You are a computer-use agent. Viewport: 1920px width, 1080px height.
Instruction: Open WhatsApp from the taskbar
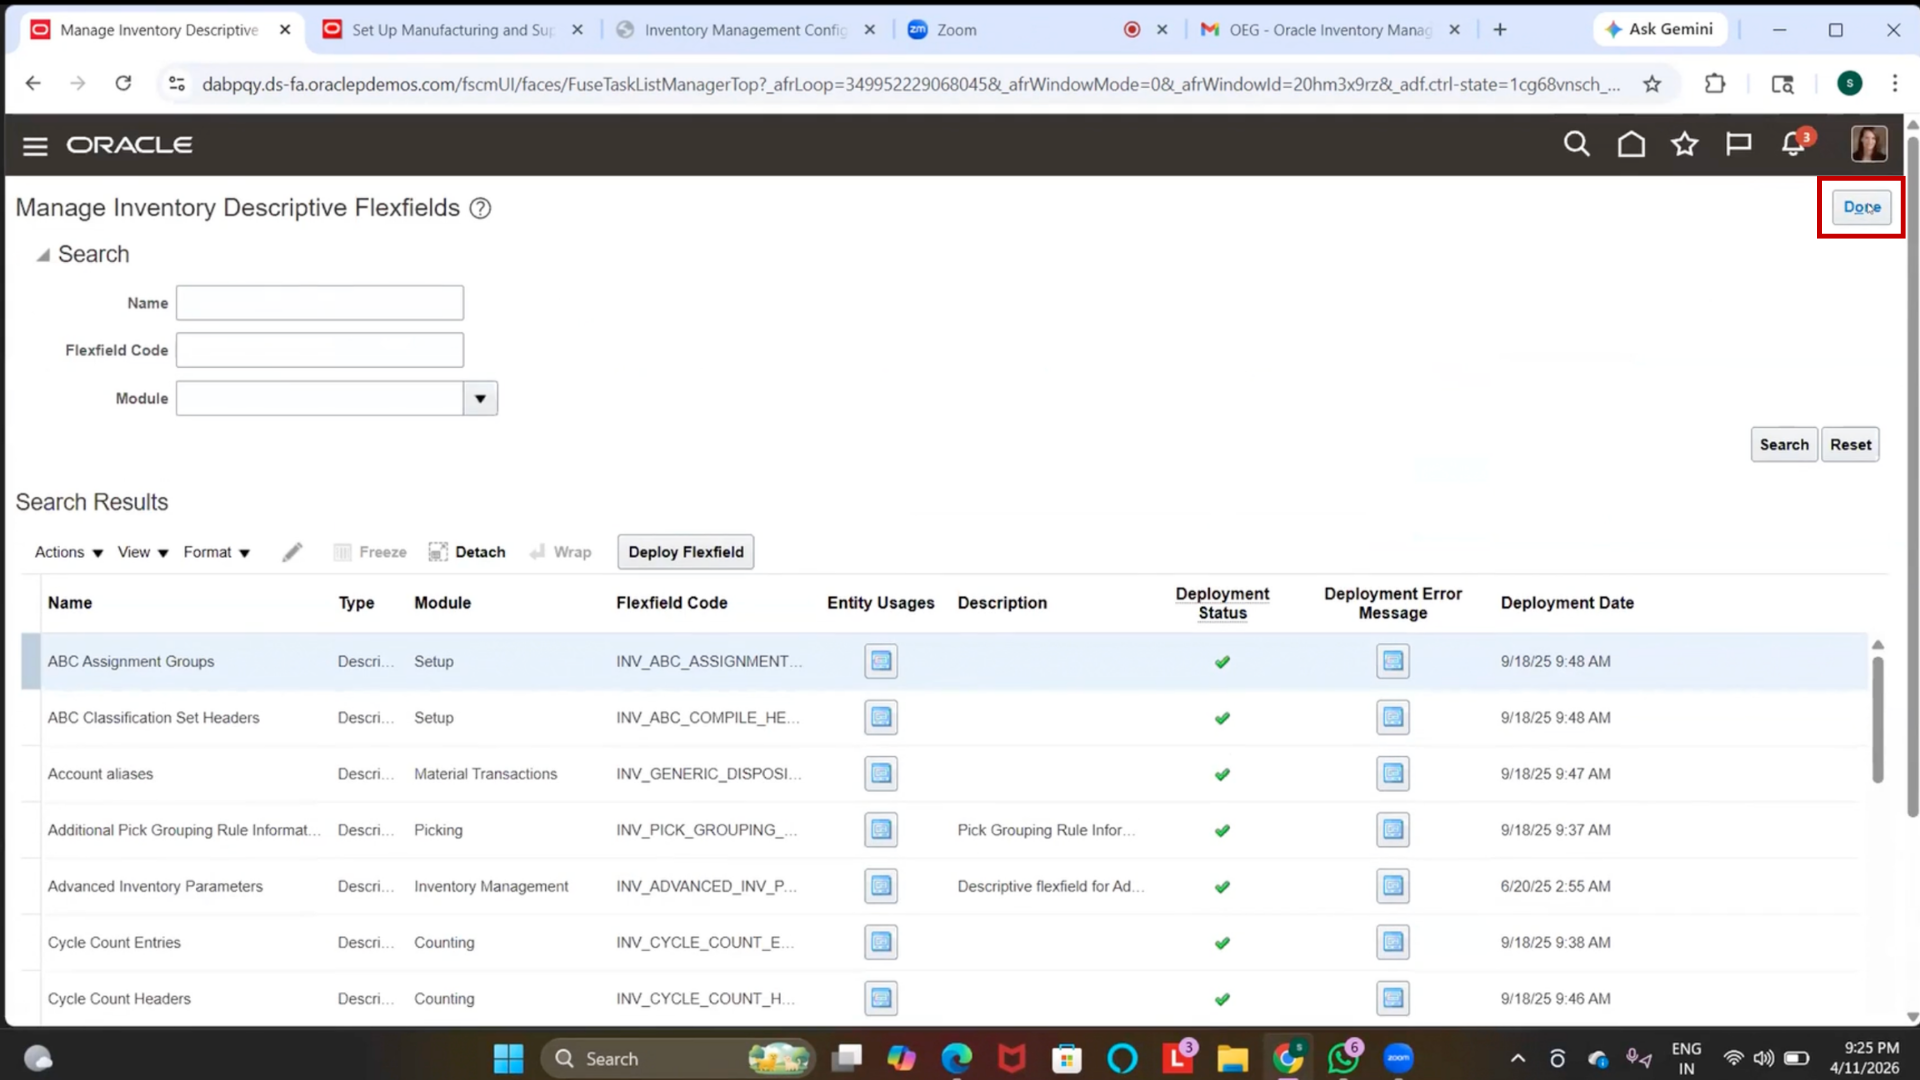point(1343,1058)
